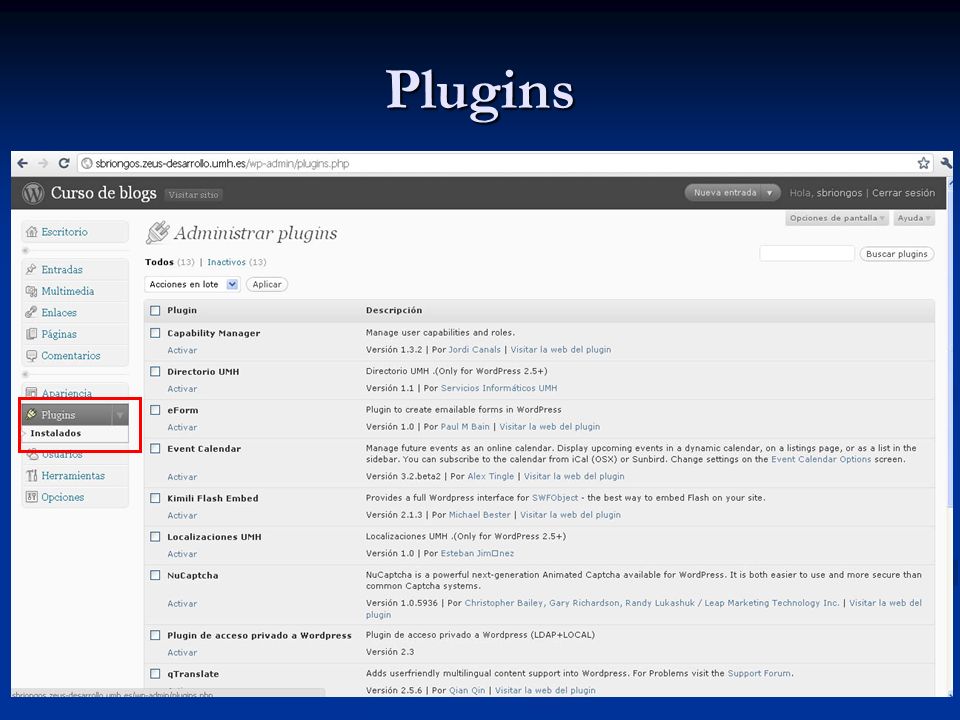The height and width of the screenshot is (720, 960).
Task: Click the Aplicar button
Action: pos(267,284)
